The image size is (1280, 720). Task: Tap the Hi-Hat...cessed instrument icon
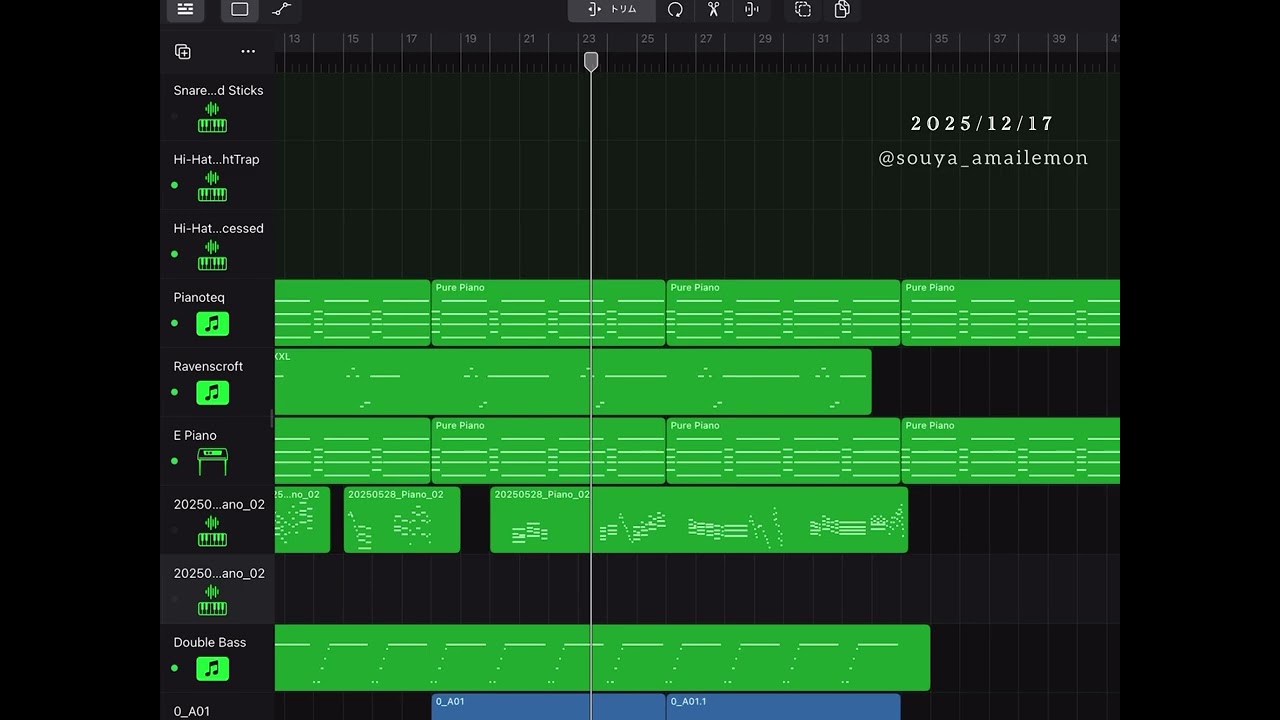pyautogui.click(x=212, y=255)
